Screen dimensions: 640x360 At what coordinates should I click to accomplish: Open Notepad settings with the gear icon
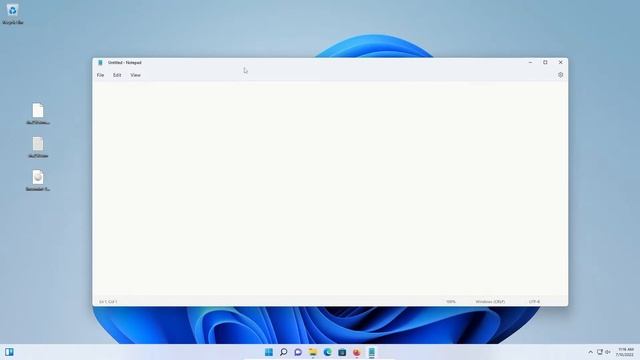(560, 75)
